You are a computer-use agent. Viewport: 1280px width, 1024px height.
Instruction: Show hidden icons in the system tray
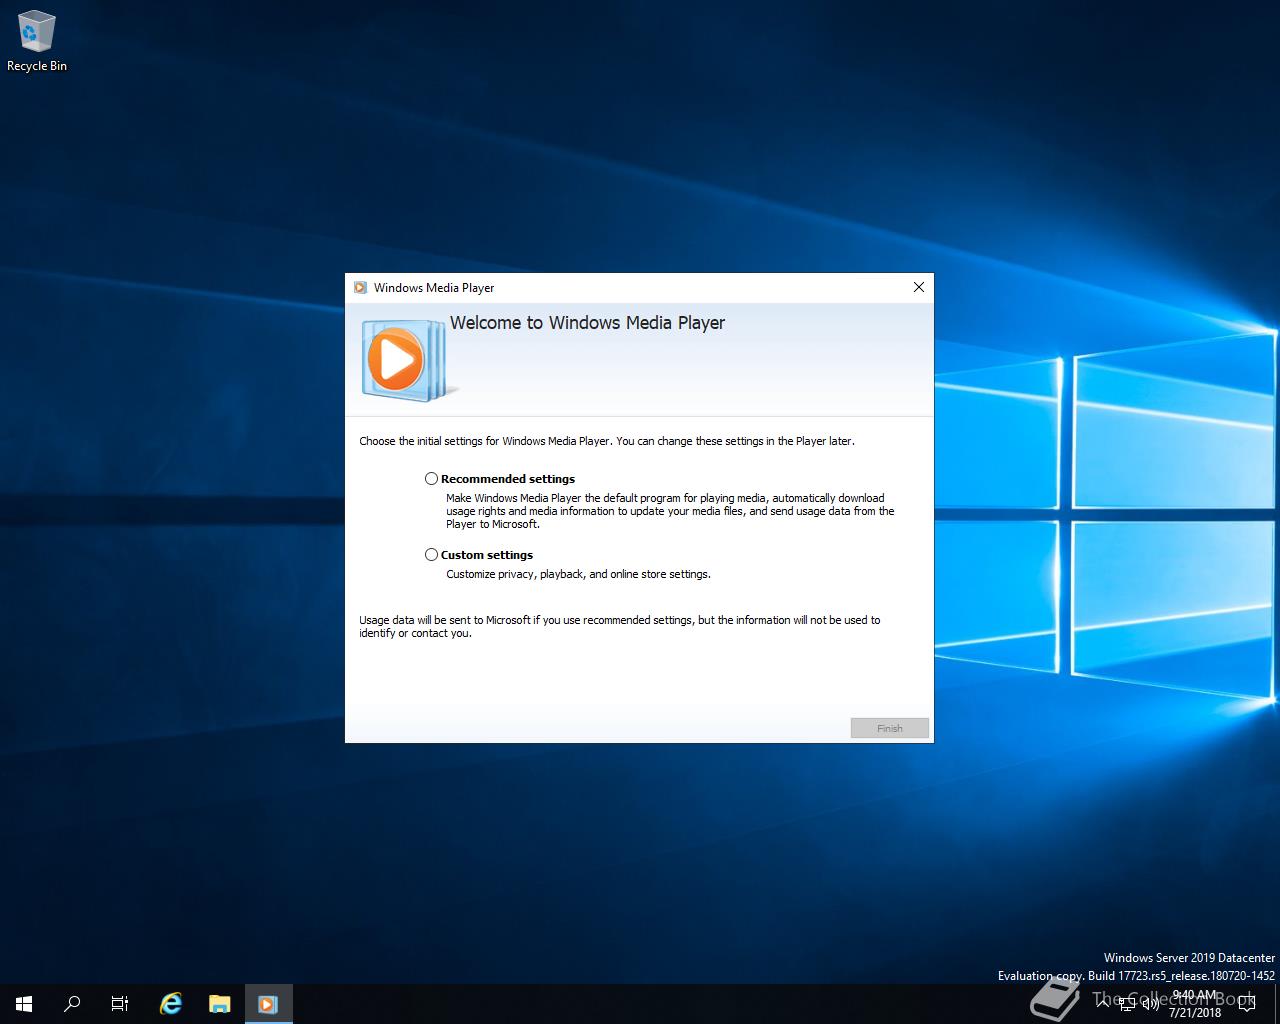1103,1003
